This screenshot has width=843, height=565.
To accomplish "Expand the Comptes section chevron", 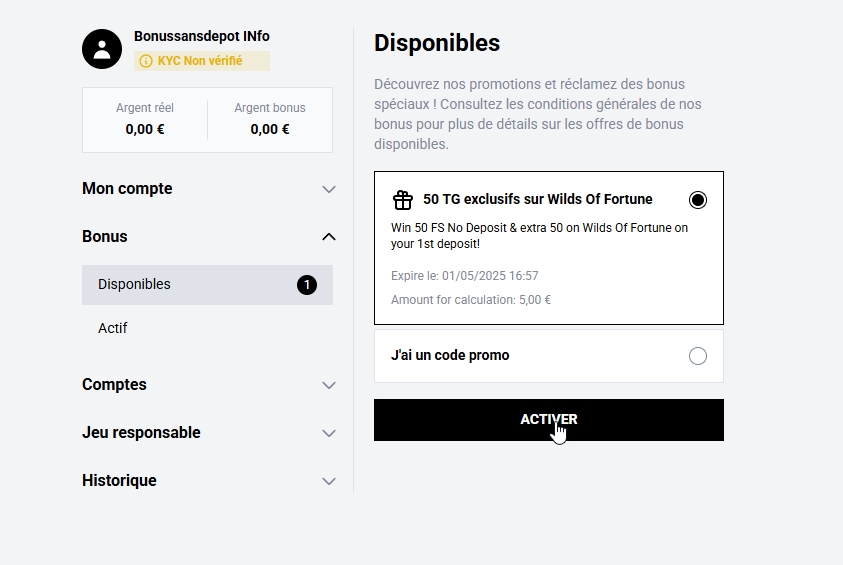I will pos(329,385).
